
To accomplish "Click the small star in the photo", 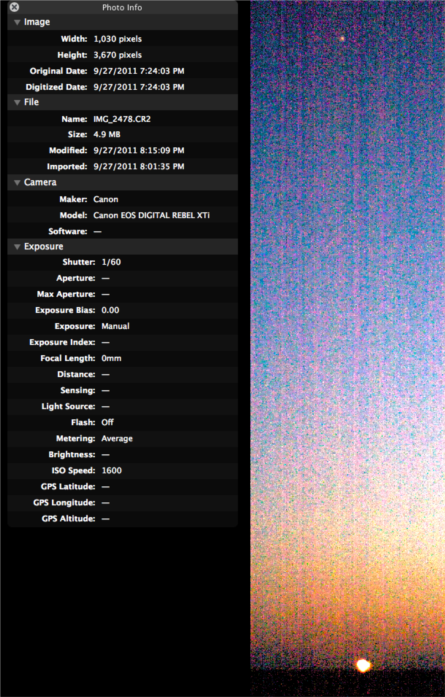I will point(342,39).
